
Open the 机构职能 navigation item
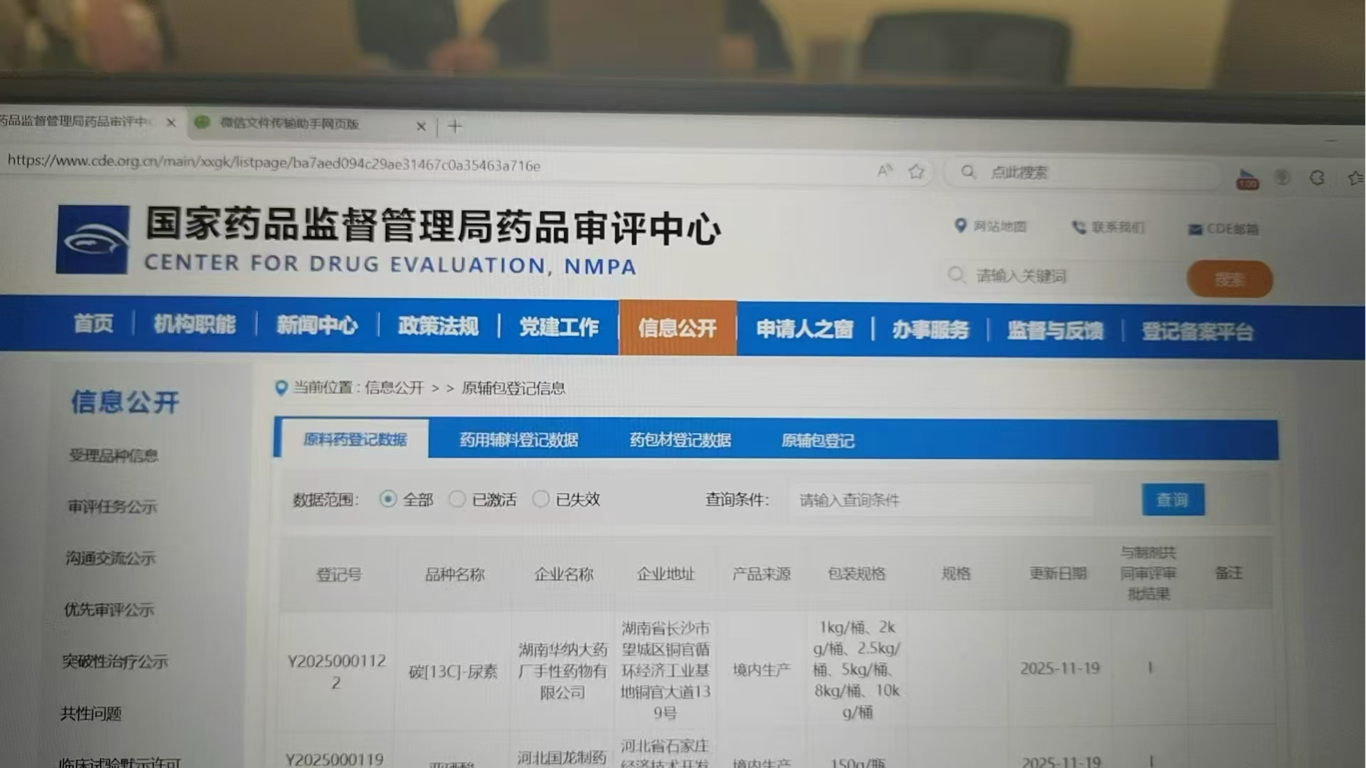tap(195, 324)
